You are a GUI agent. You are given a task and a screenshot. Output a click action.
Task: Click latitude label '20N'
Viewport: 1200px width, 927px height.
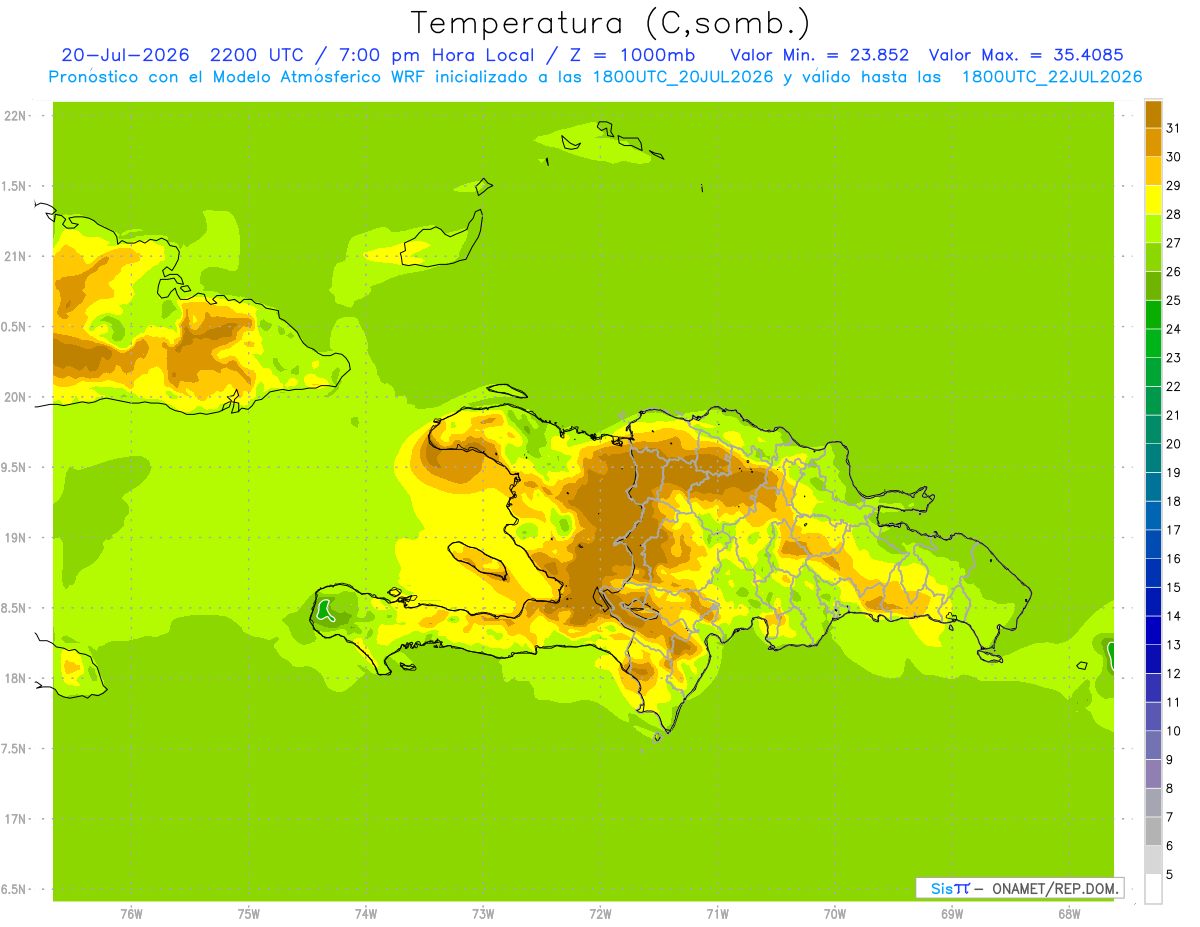[15, 397]
